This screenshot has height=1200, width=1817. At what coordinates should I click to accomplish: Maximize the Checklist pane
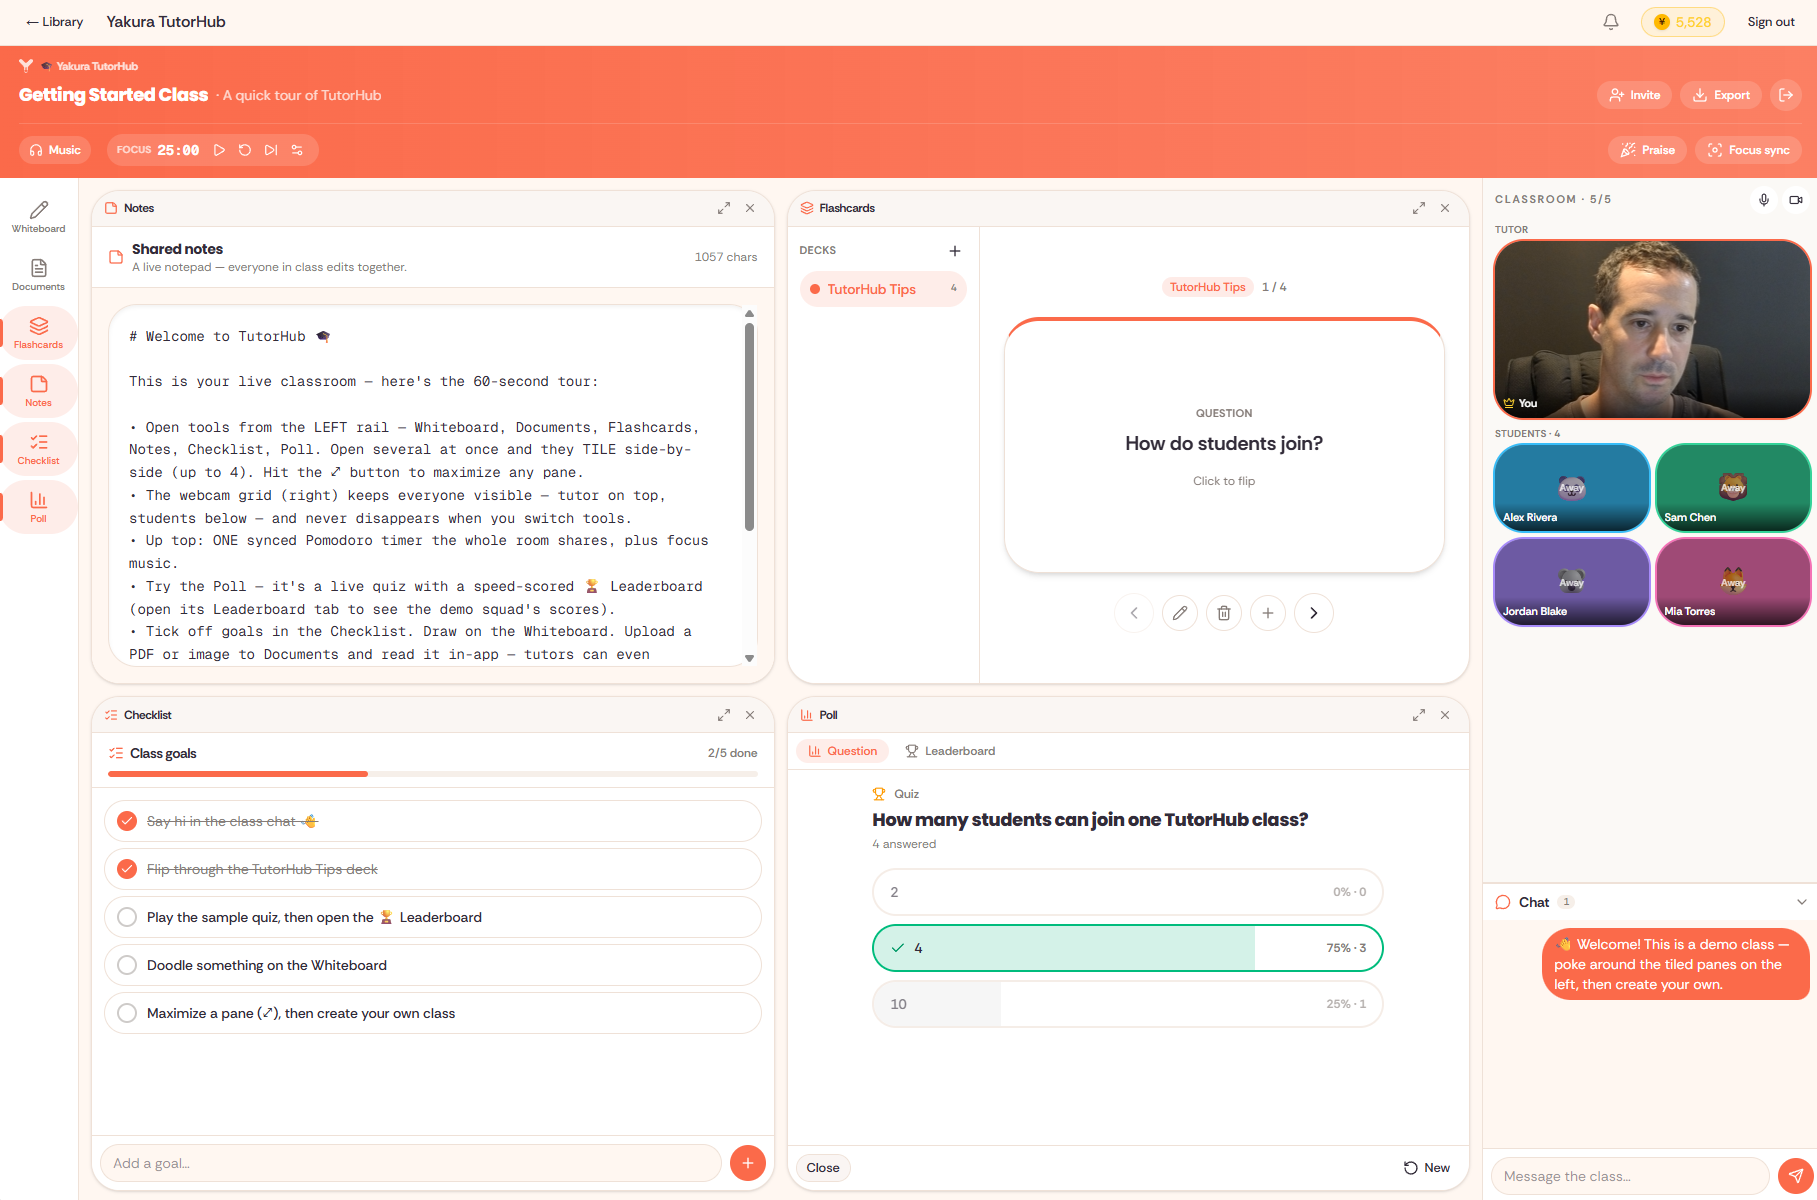click(723, 715)
